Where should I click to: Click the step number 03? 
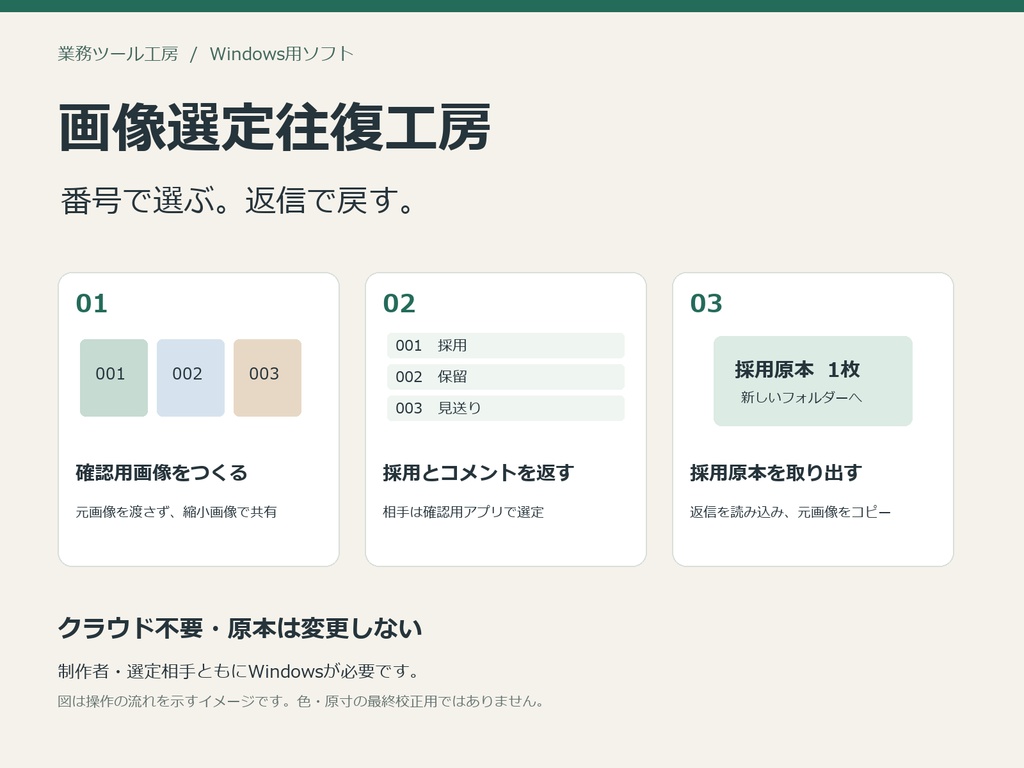pyautogui.click(x=707, y=304)
